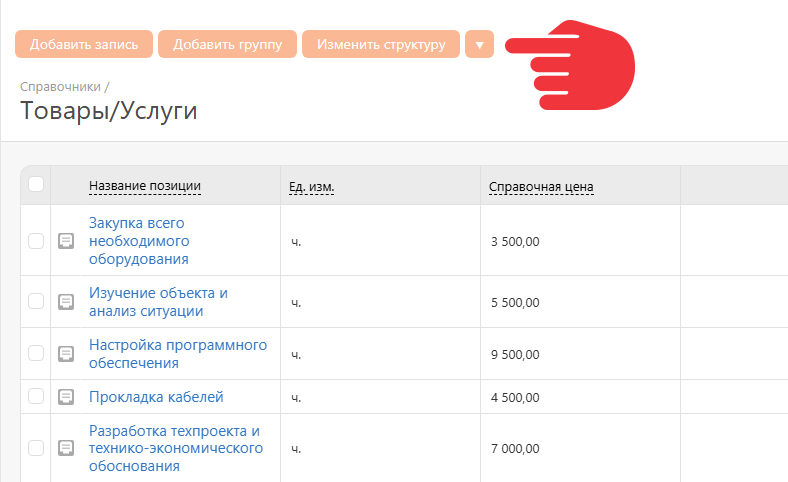The width and height of the screenshot is (788, 482).
Task: Sort by the 'Ед. изм.' column header
Action: (x=312, y=187)
